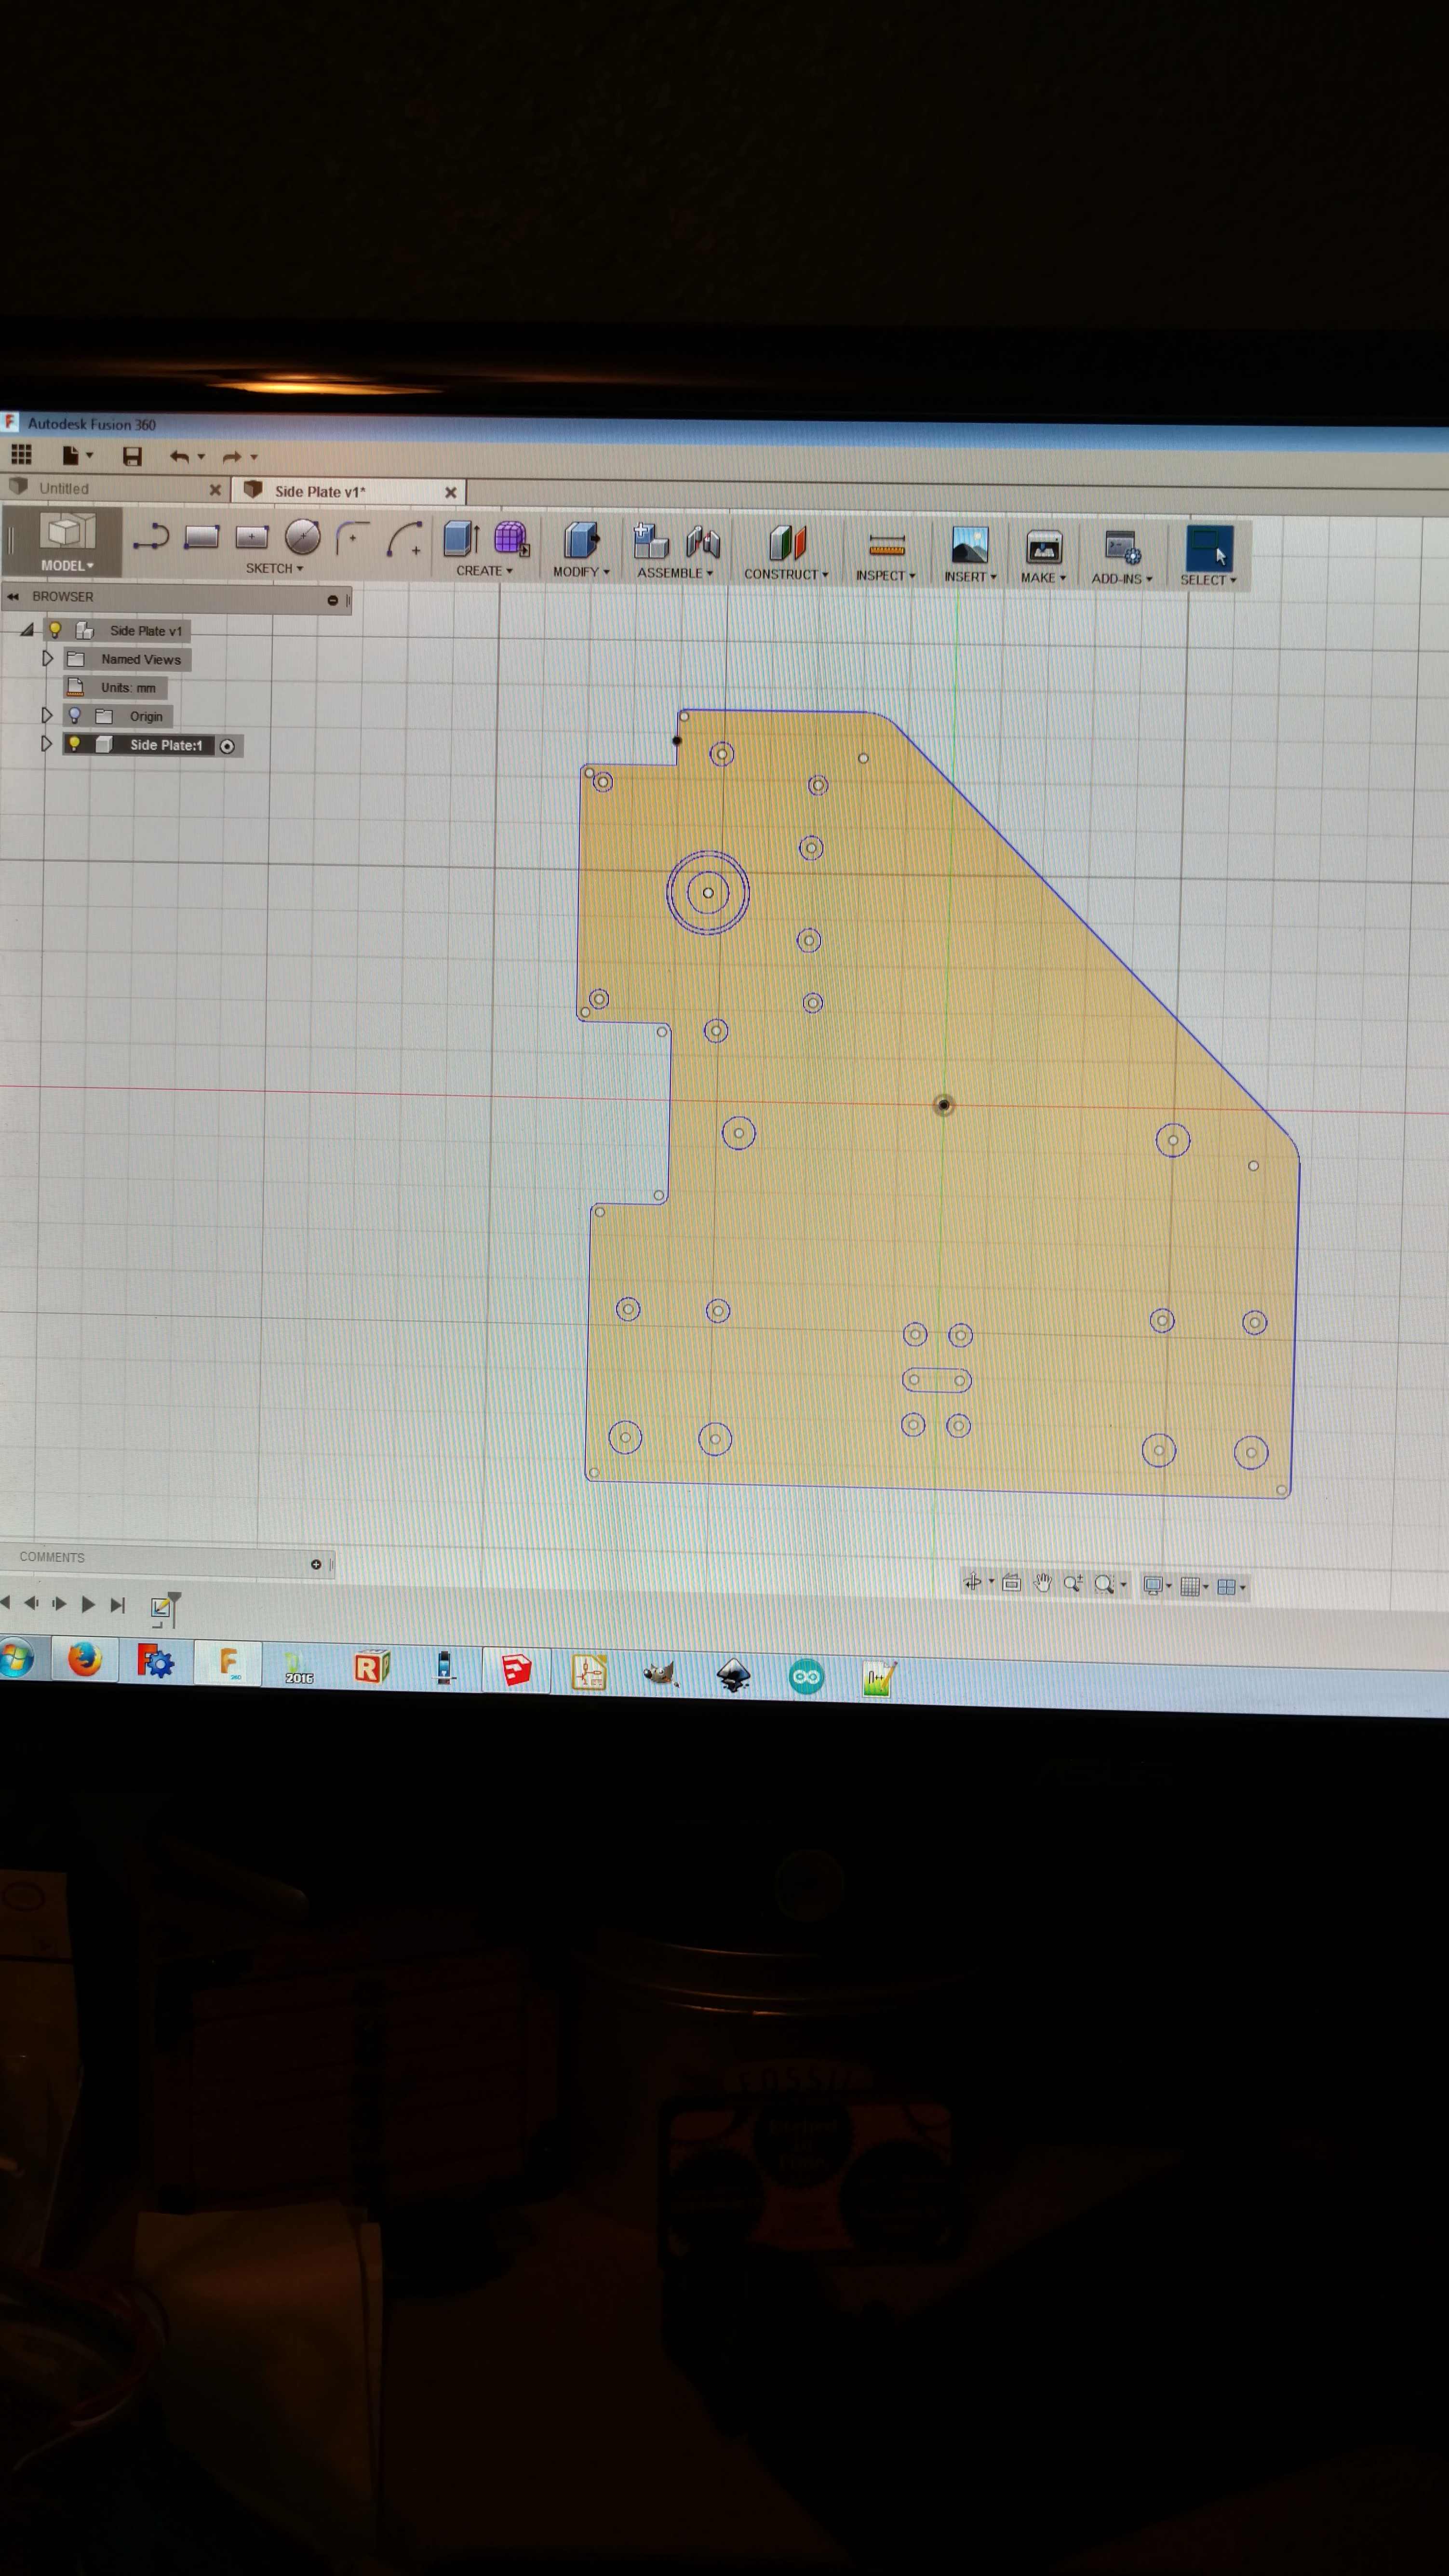The width and height of the screenshot is (1449, 2576).
Task: Expand the COMMENTS panel plus button
Action: point(316,1564)
